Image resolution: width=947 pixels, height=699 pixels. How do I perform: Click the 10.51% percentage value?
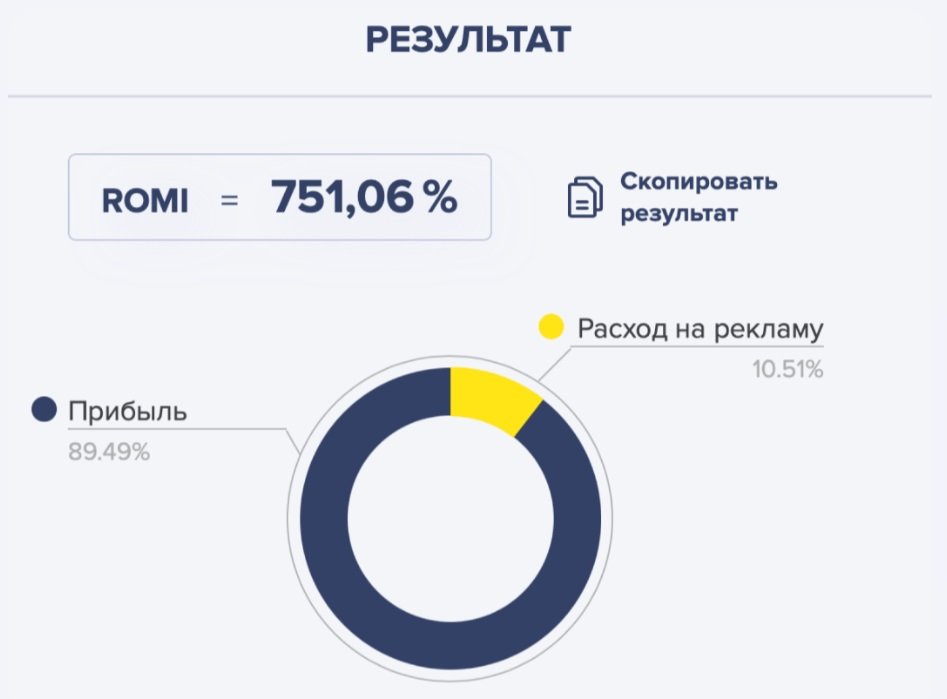tap(787, 369)
